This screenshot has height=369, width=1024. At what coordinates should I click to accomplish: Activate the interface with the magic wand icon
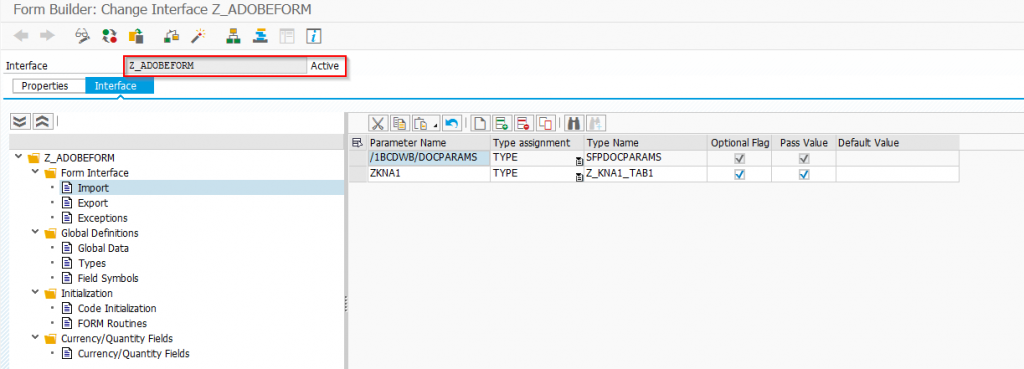coord(199,36)
